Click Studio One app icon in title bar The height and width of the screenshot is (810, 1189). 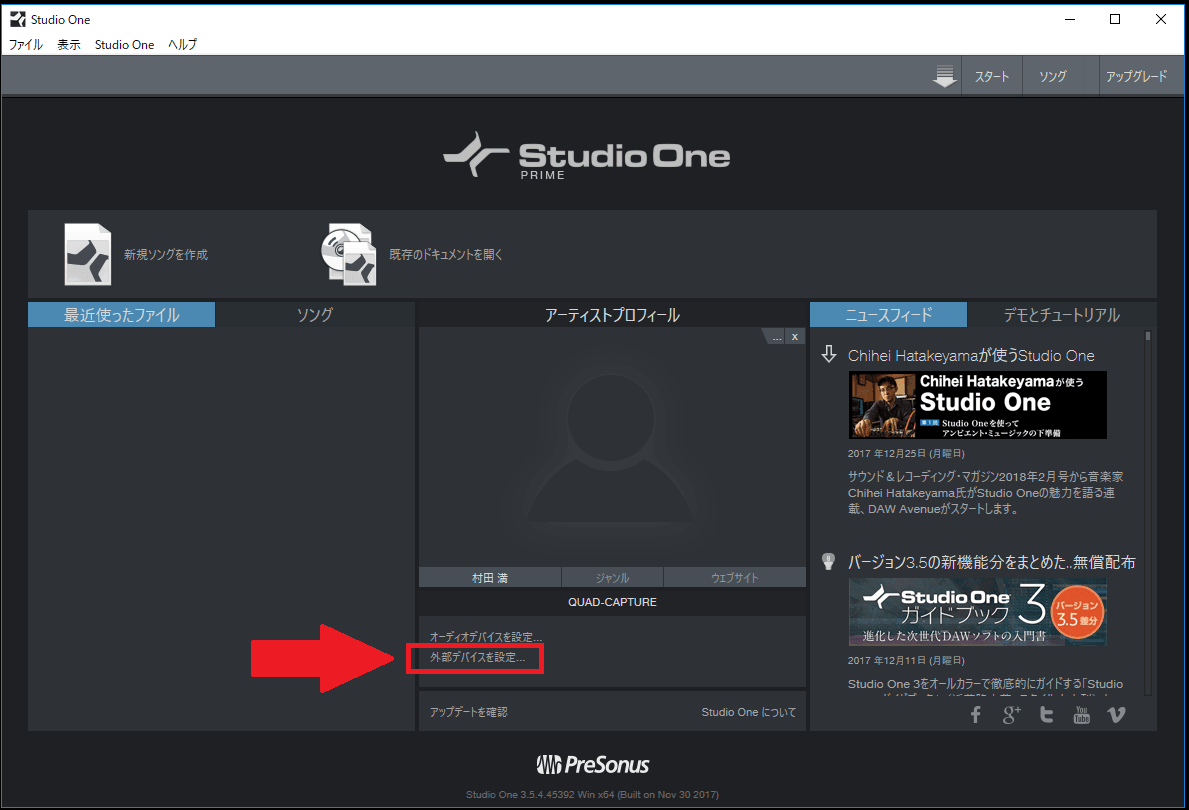tap(17, 19)
